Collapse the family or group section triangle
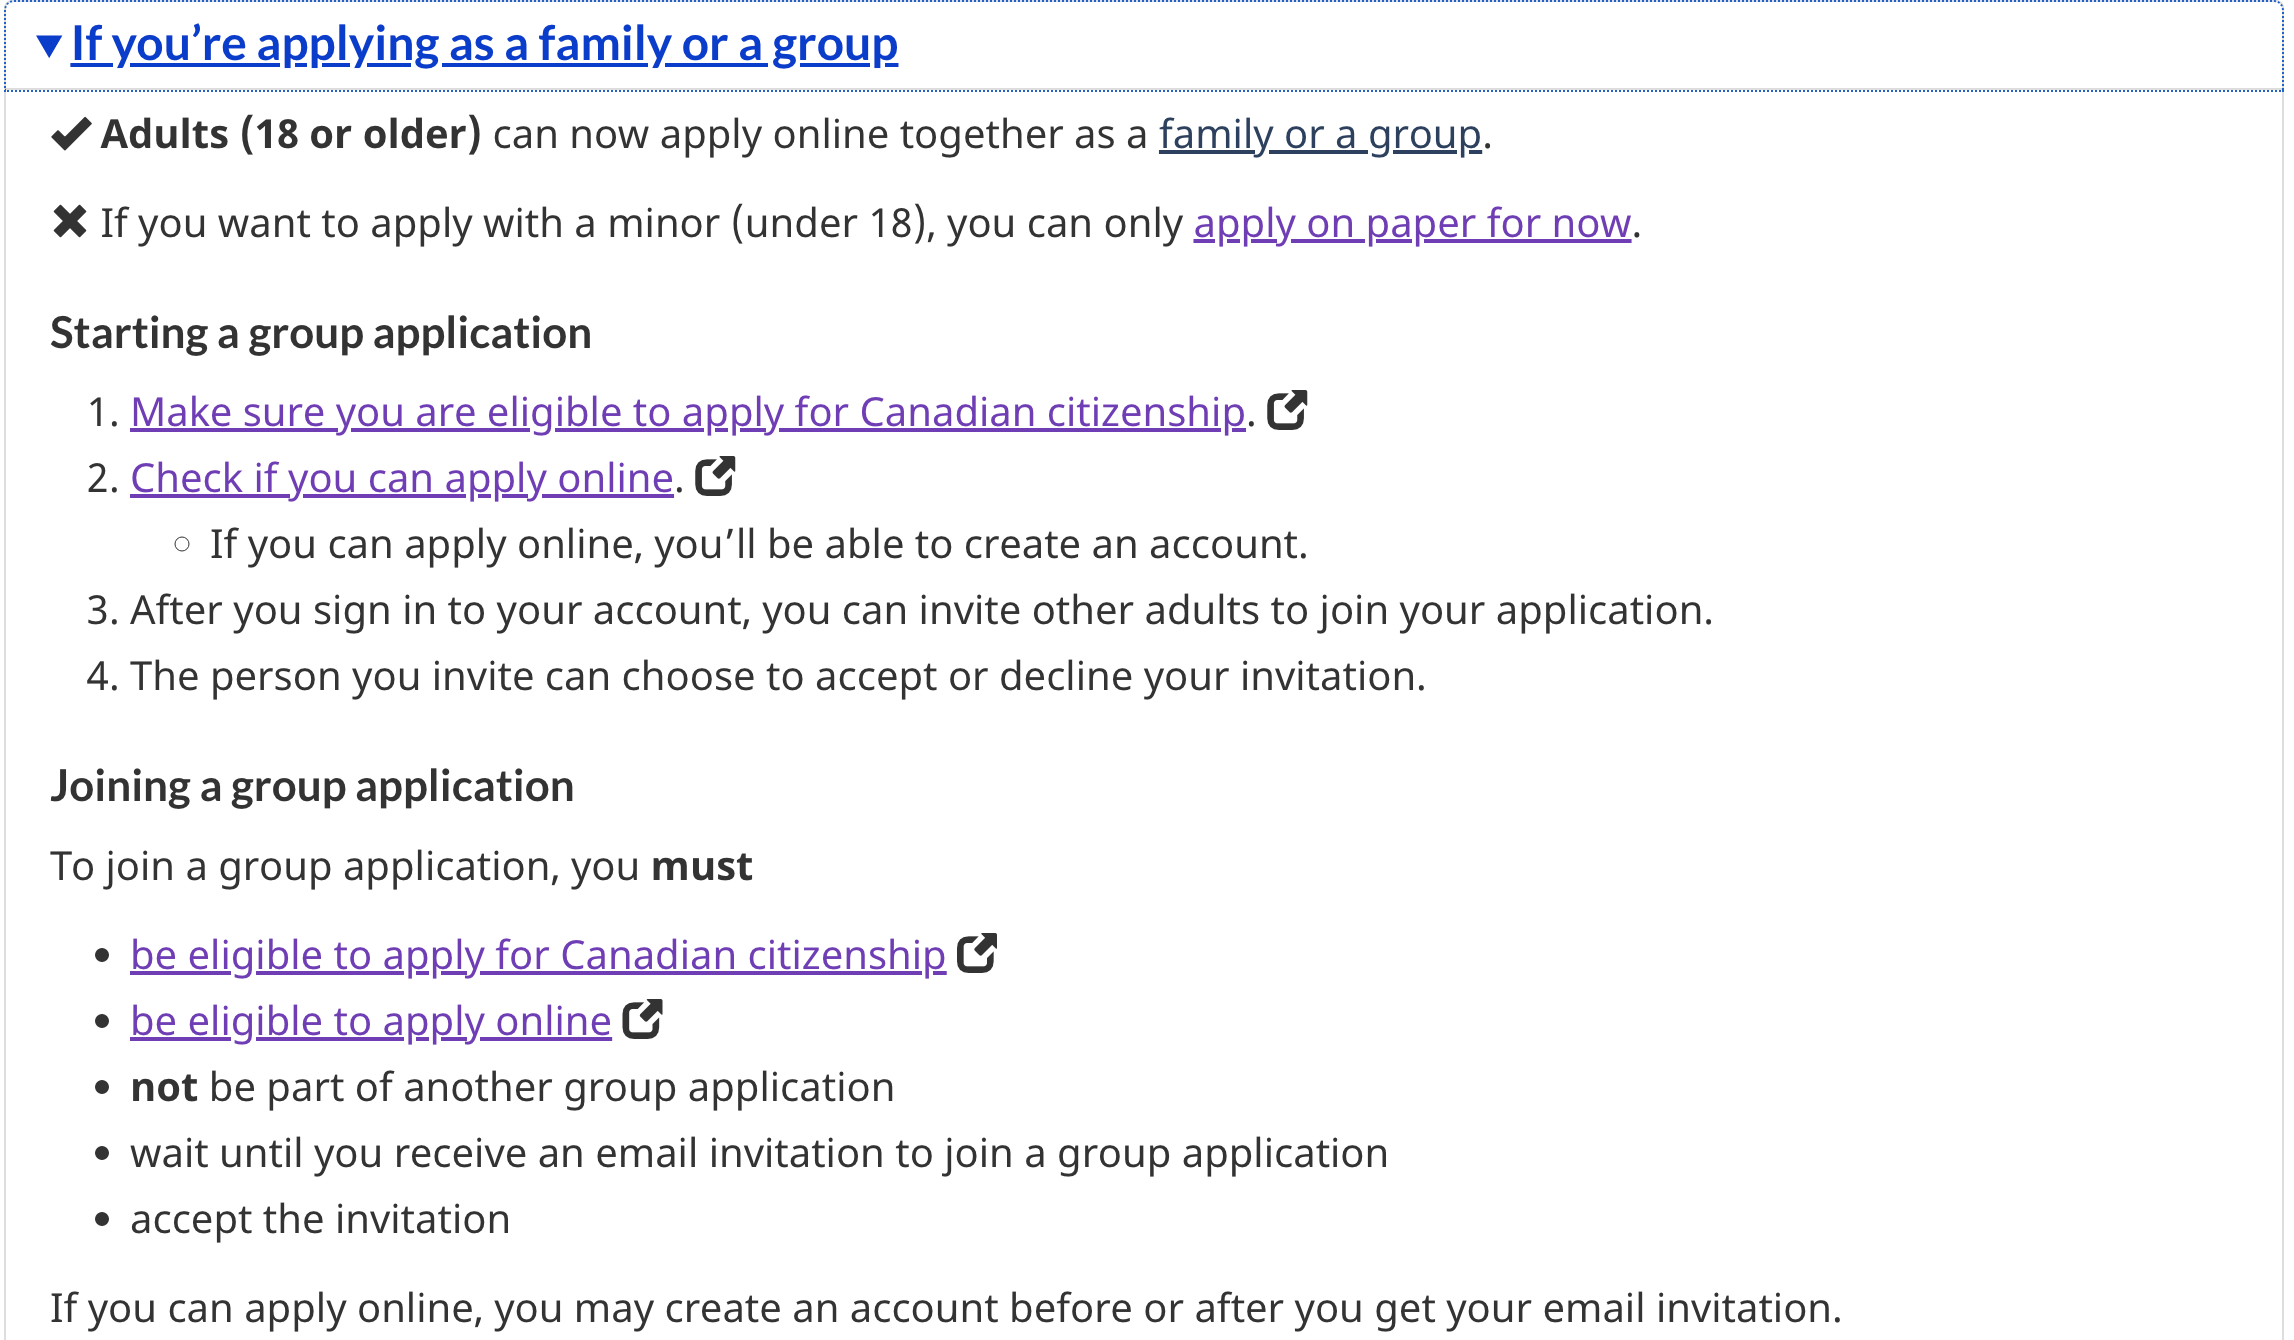This screenshot has width=2294, height=1340. (48, 46)
